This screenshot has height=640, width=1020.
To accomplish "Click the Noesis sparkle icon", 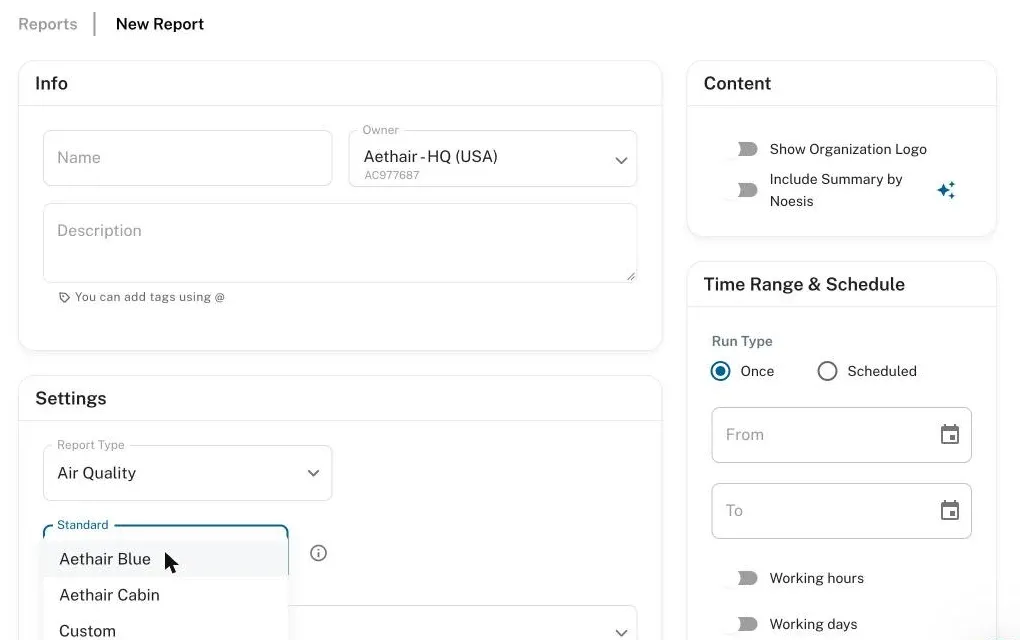I will click(x=946, y=190).
